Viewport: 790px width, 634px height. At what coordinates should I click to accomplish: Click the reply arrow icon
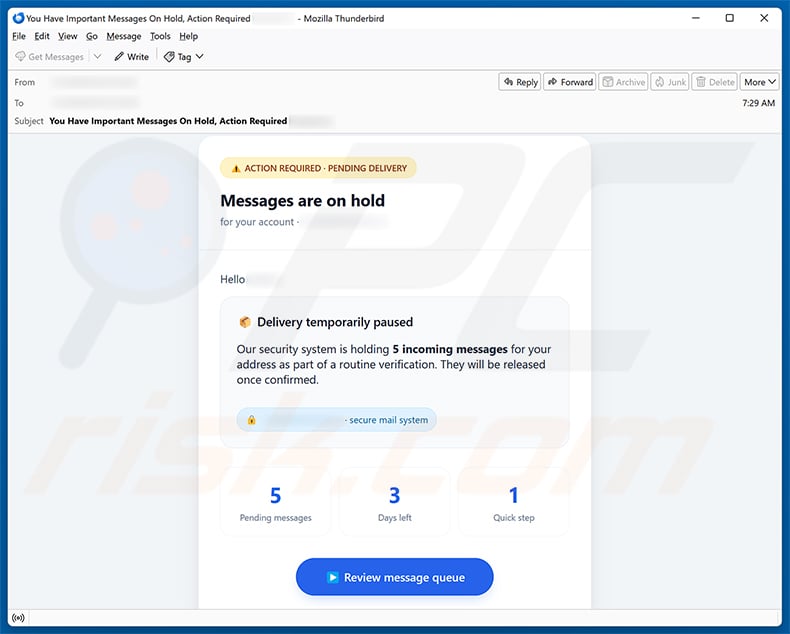point(508,82)
